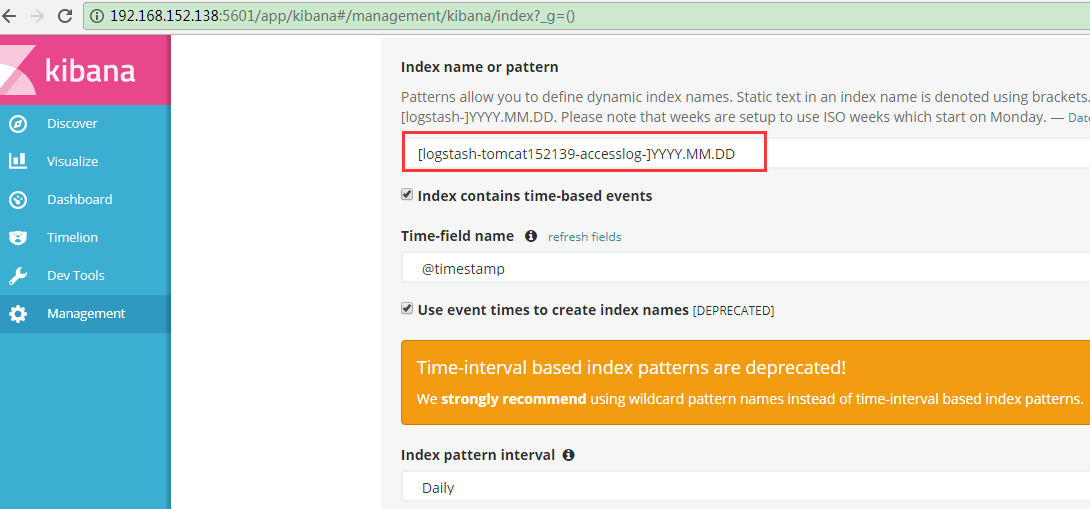
Task: Click the Dashboard gauge icon
Action: point(18,200)
